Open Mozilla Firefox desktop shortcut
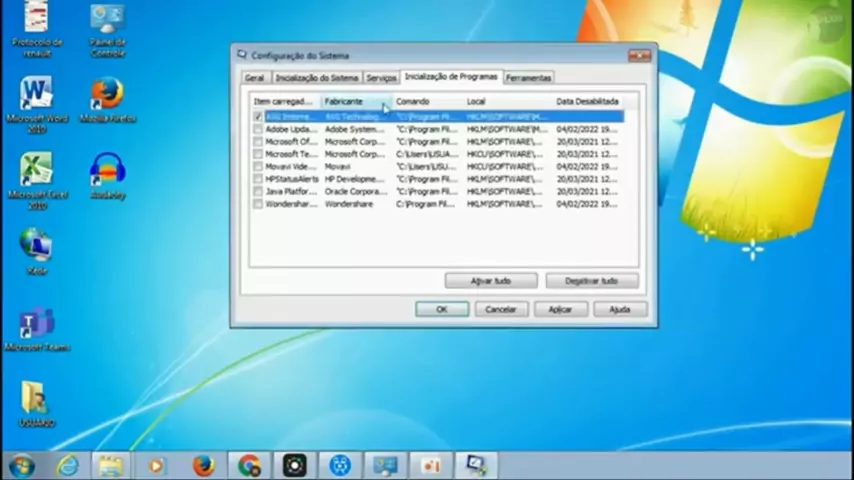 (x=107, y=99)
